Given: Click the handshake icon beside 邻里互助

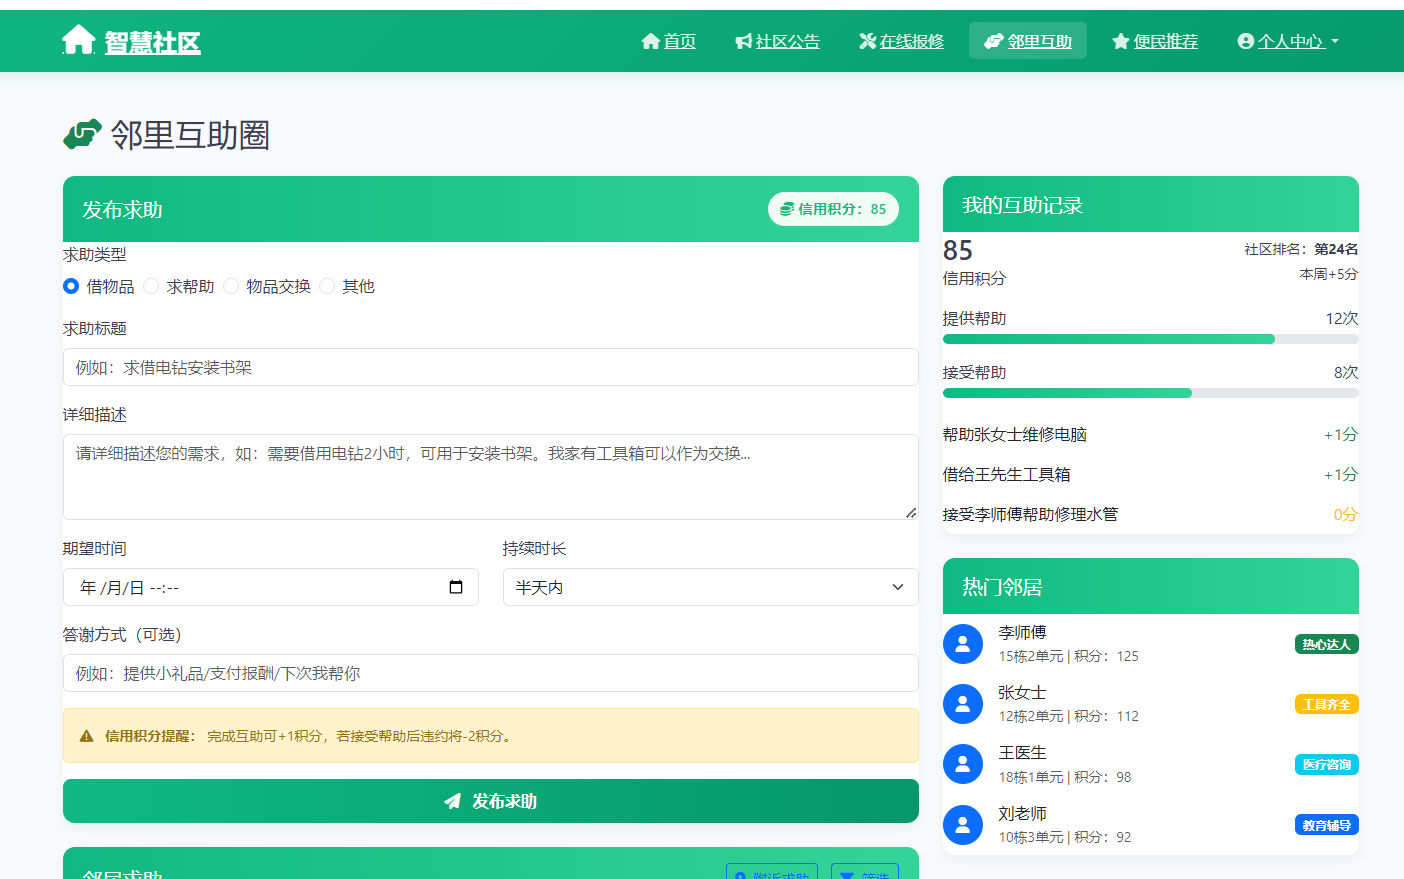Looking at the screenshot, I should [992, 41].
